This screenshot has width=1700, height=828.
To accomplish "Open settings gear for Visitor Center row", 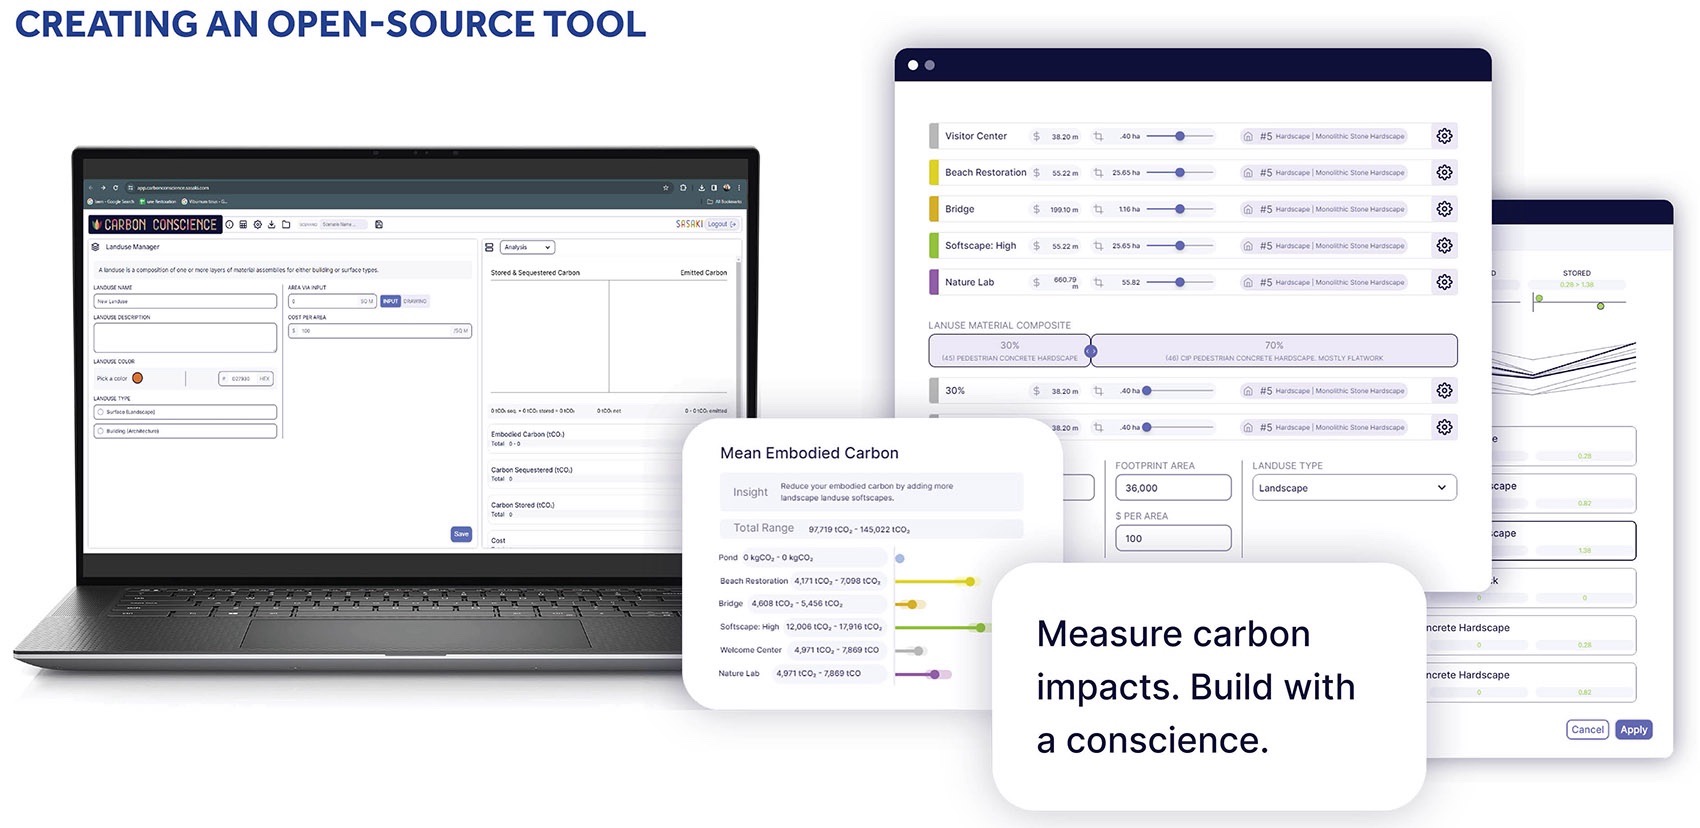I will click(x=1444, y=136).
